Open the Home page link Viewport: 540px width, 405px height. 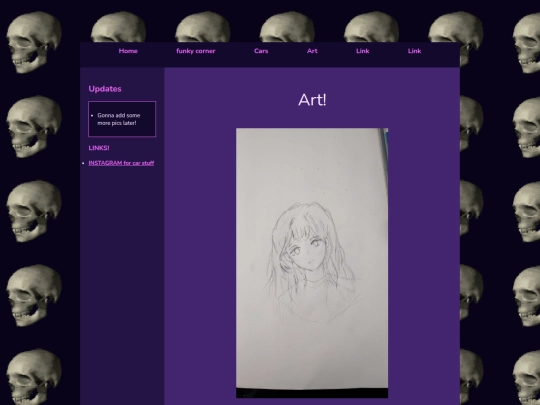coord(128,51)
